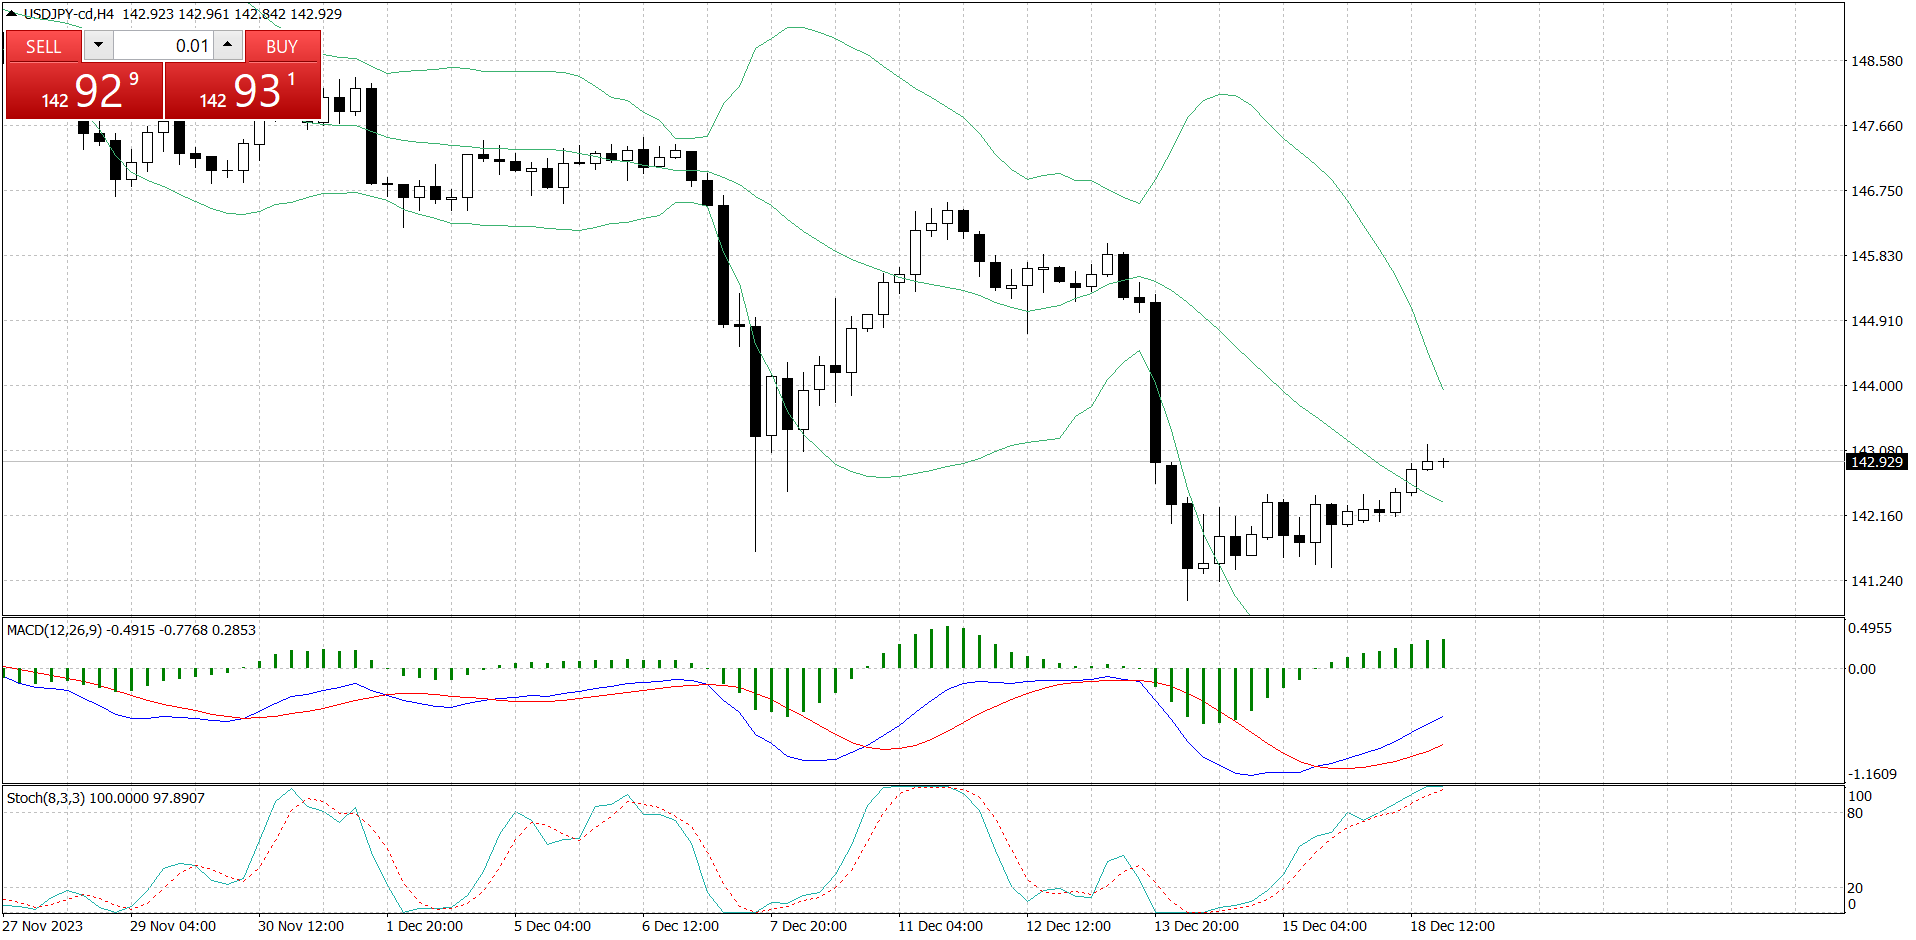Screen dimensions: 1916x940
Task: Click the 0.00 MACD zero level label
Action: click(1861, 669)
